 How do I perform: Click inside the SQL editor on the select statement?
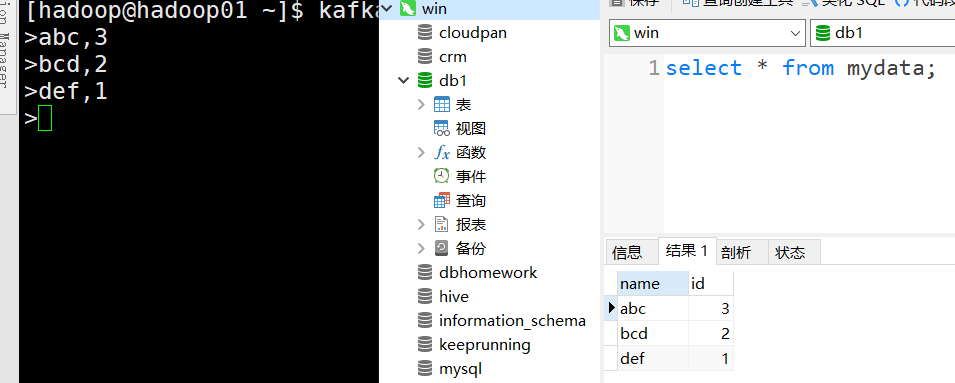point(800,68)
